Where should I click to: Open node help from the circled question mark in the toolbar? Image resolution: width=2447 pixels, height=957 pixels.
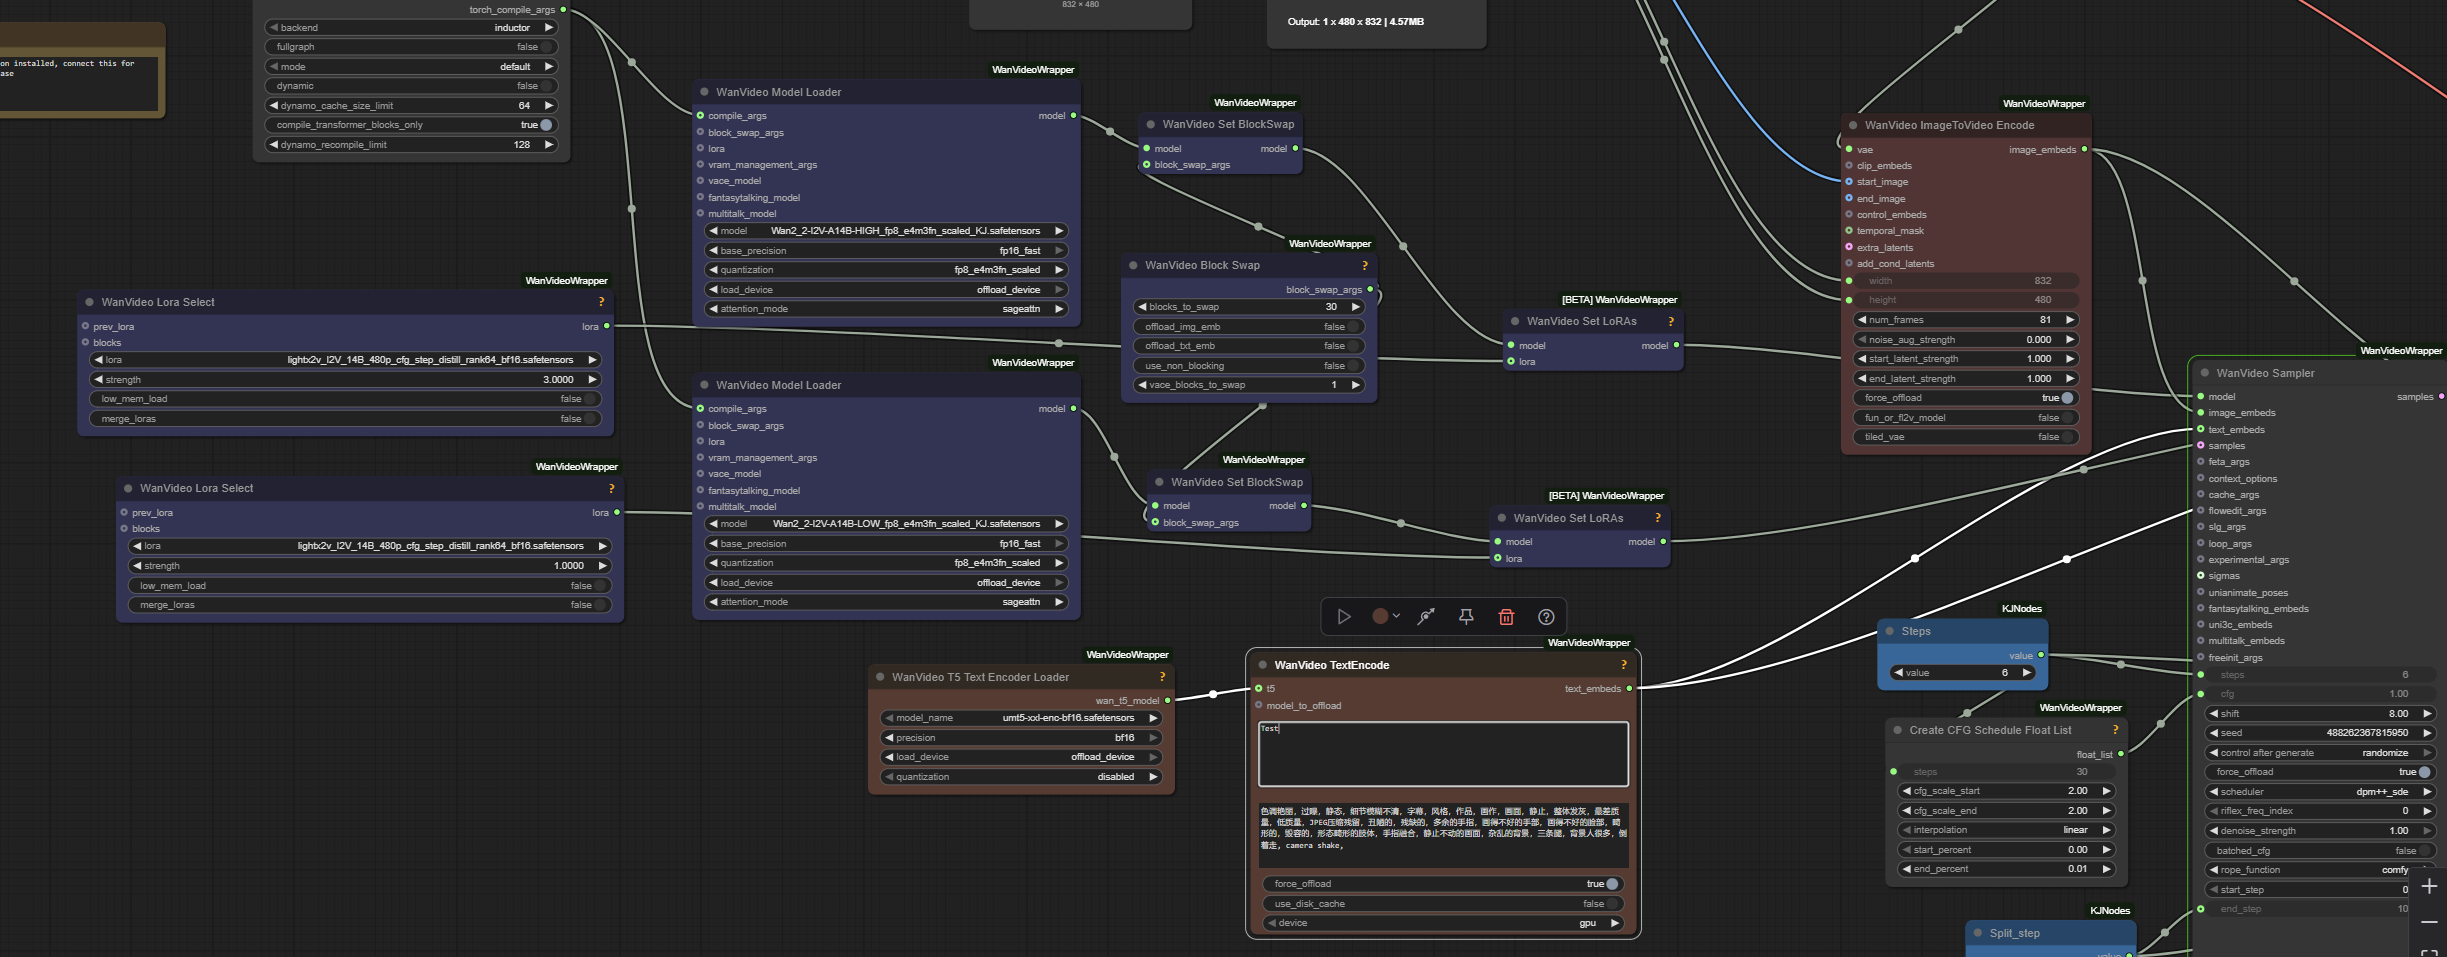(x=1546, y=617)
